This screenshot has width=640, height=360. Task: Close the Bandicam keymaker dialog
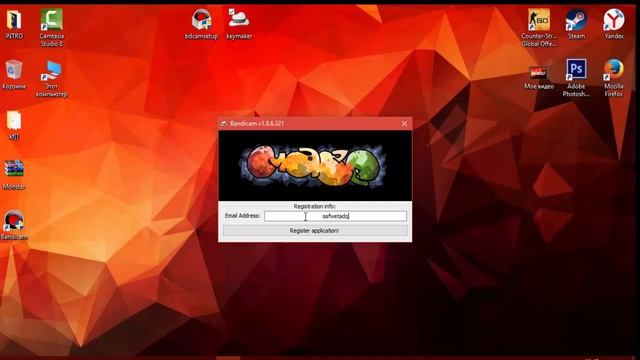point(404,123)
